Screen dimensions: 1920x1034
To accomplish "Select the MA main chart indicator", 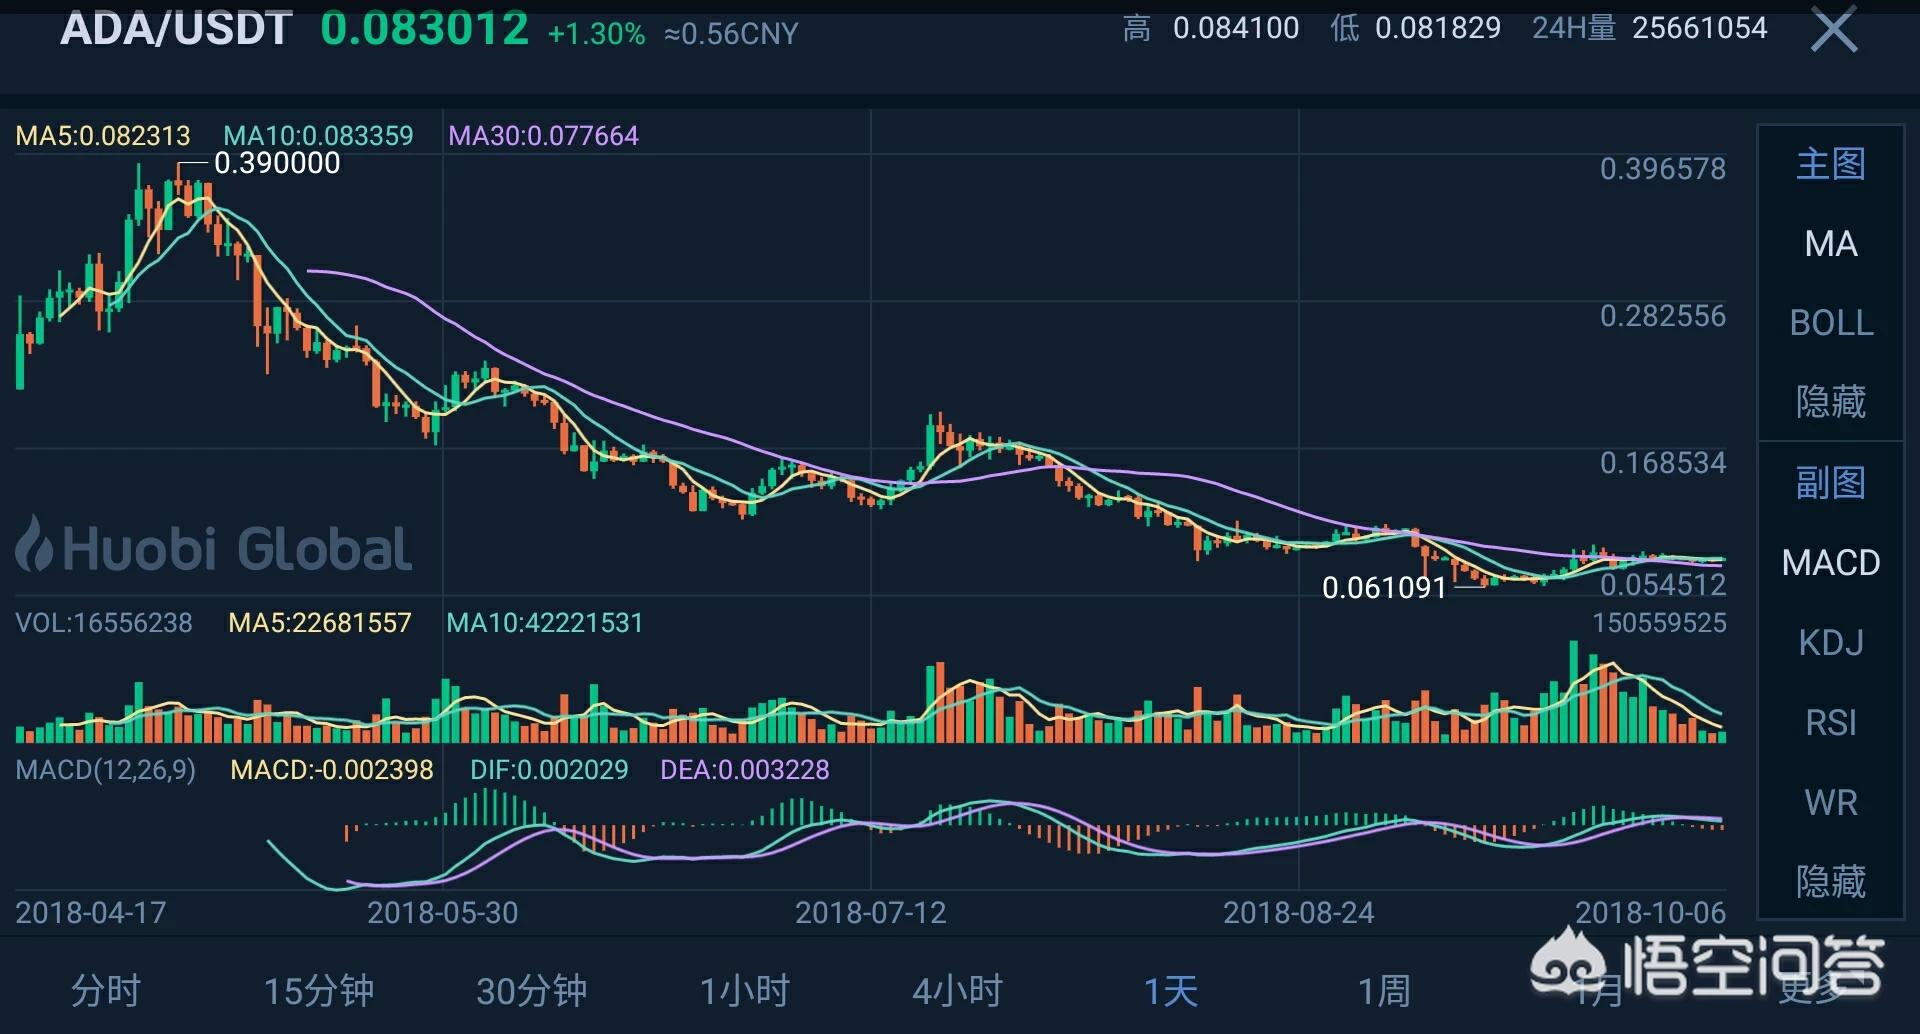I will tap(1830, 244).
